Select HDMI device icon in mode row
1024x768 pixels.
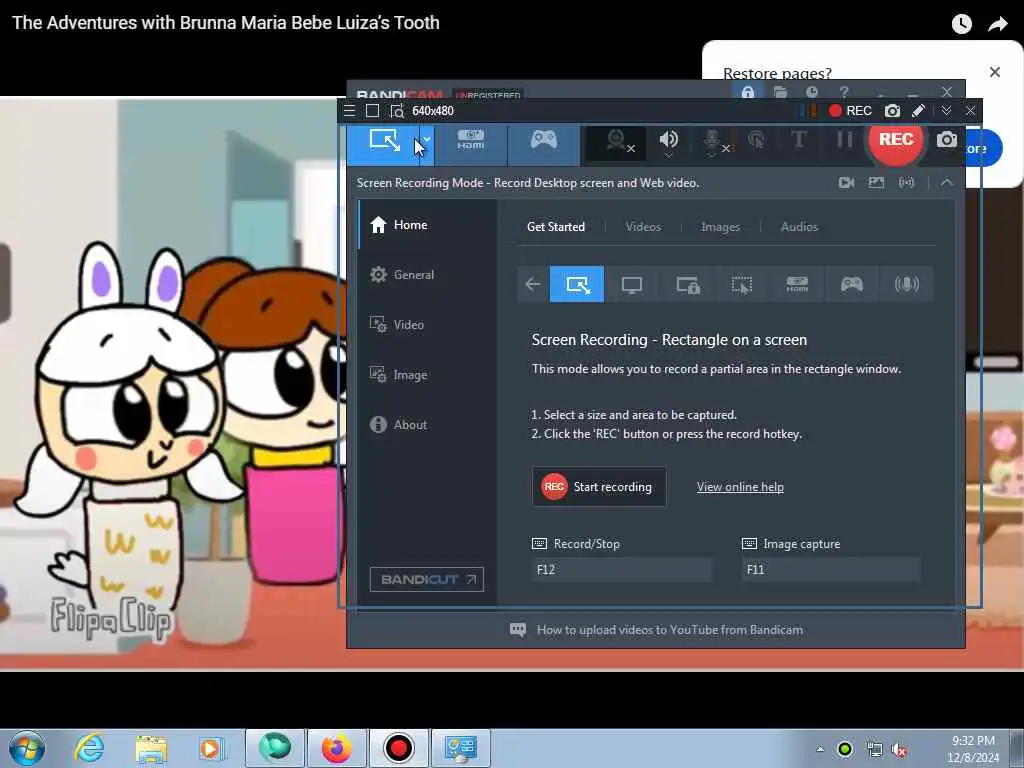(797, 284)
